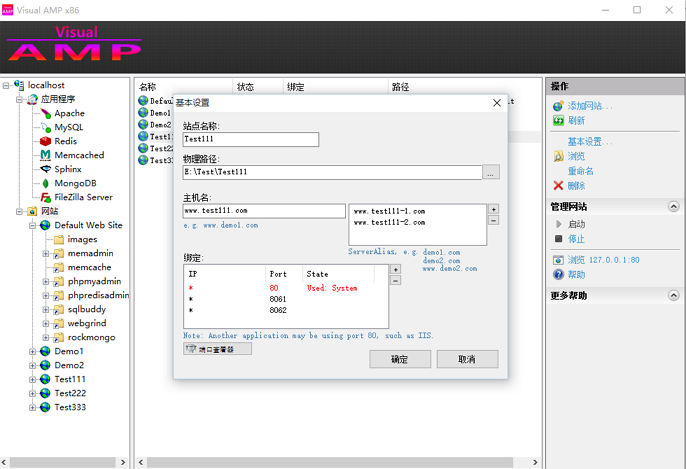Click the Apache feather icon in tree
This screenshot has height=469, width=686.
(x=46, y=113)
